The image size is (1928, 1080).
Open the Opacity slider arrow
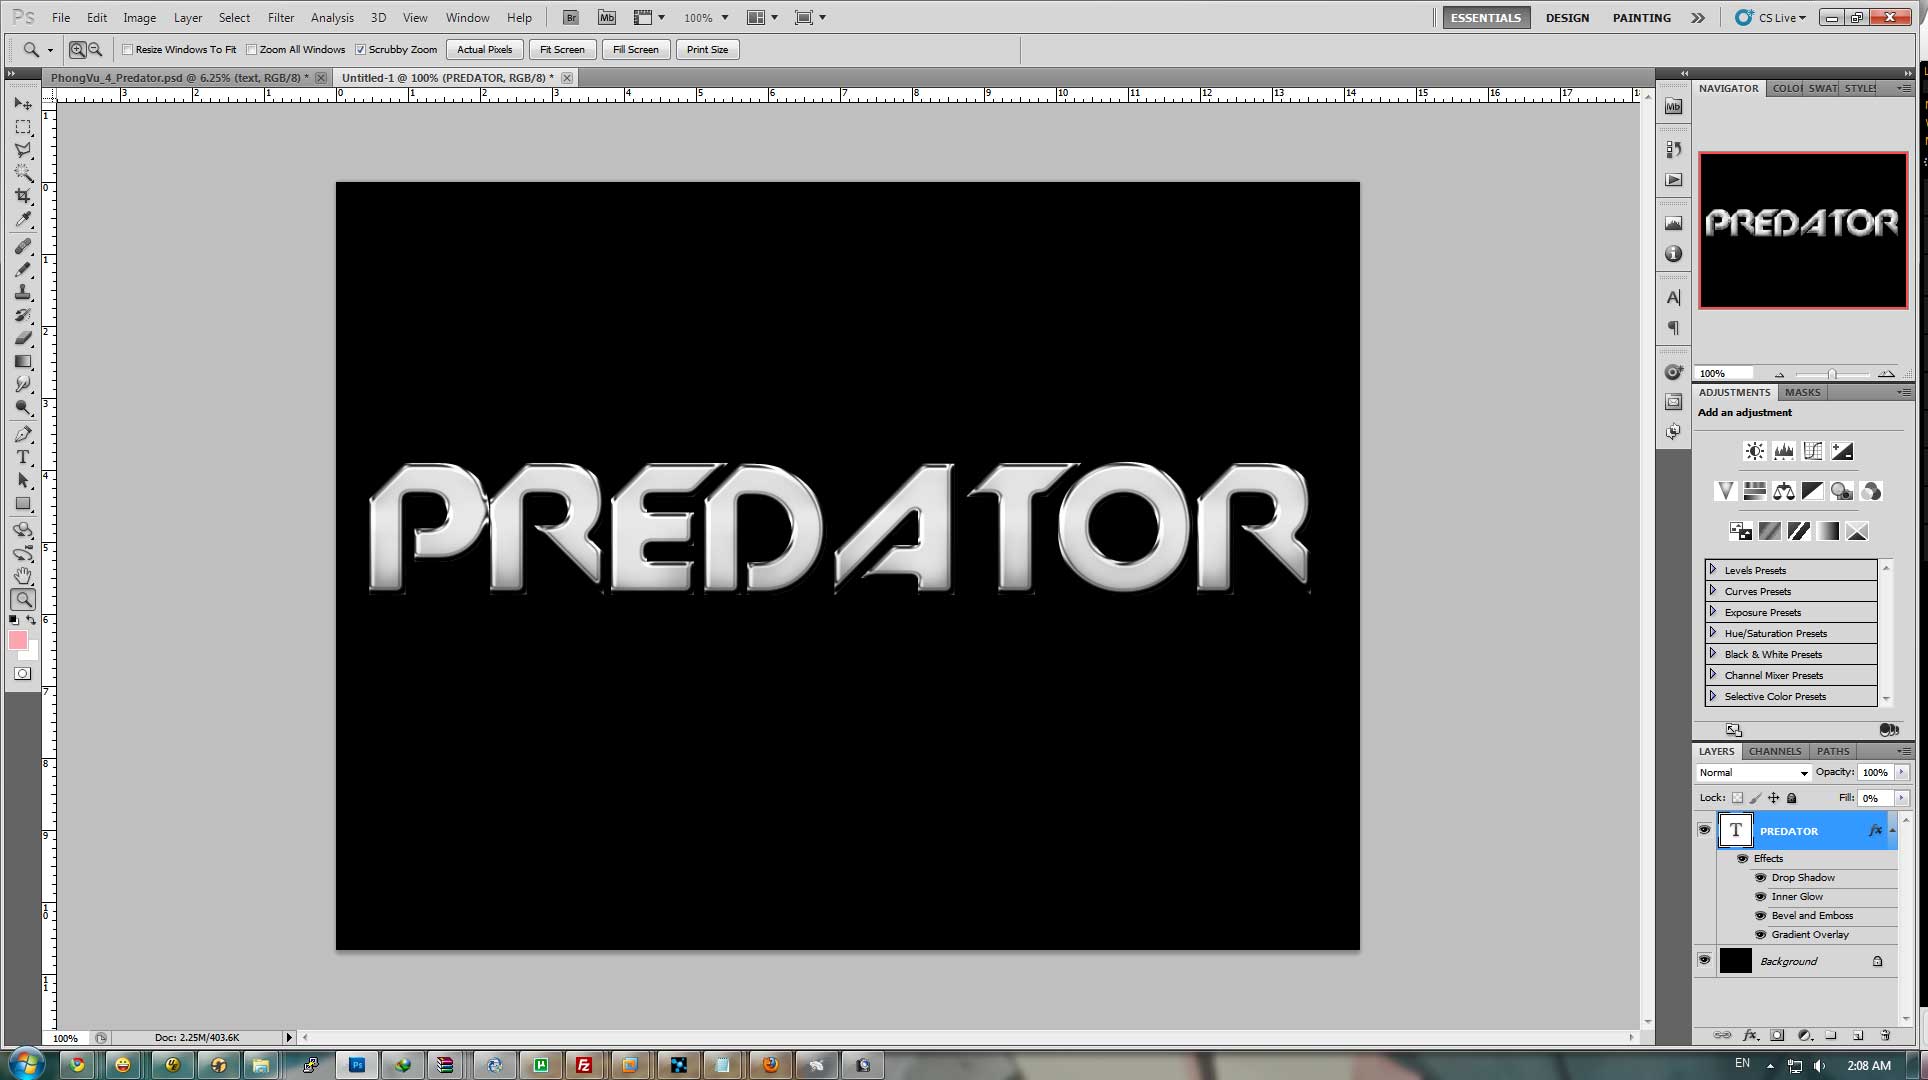click(1901, 772)
